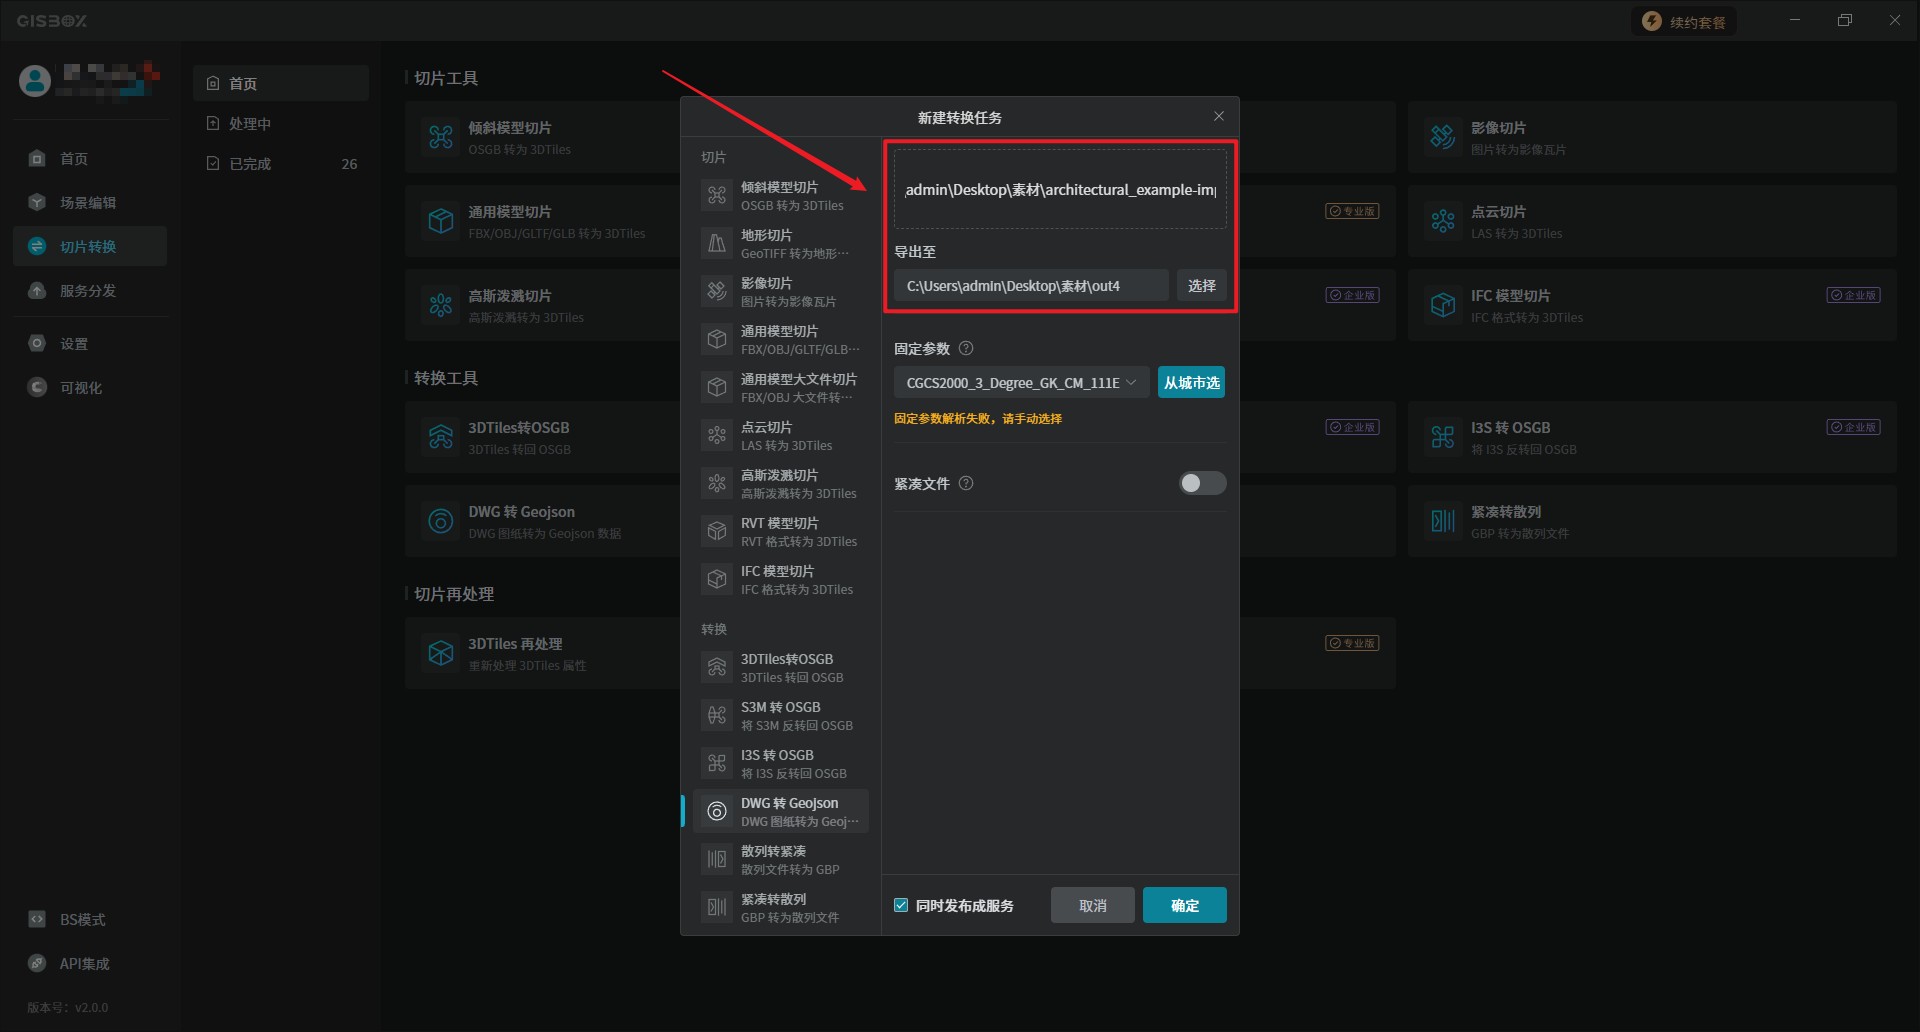Select the 地形切片 terrain icon
1920x1032 pixels.
coord(717,244)
